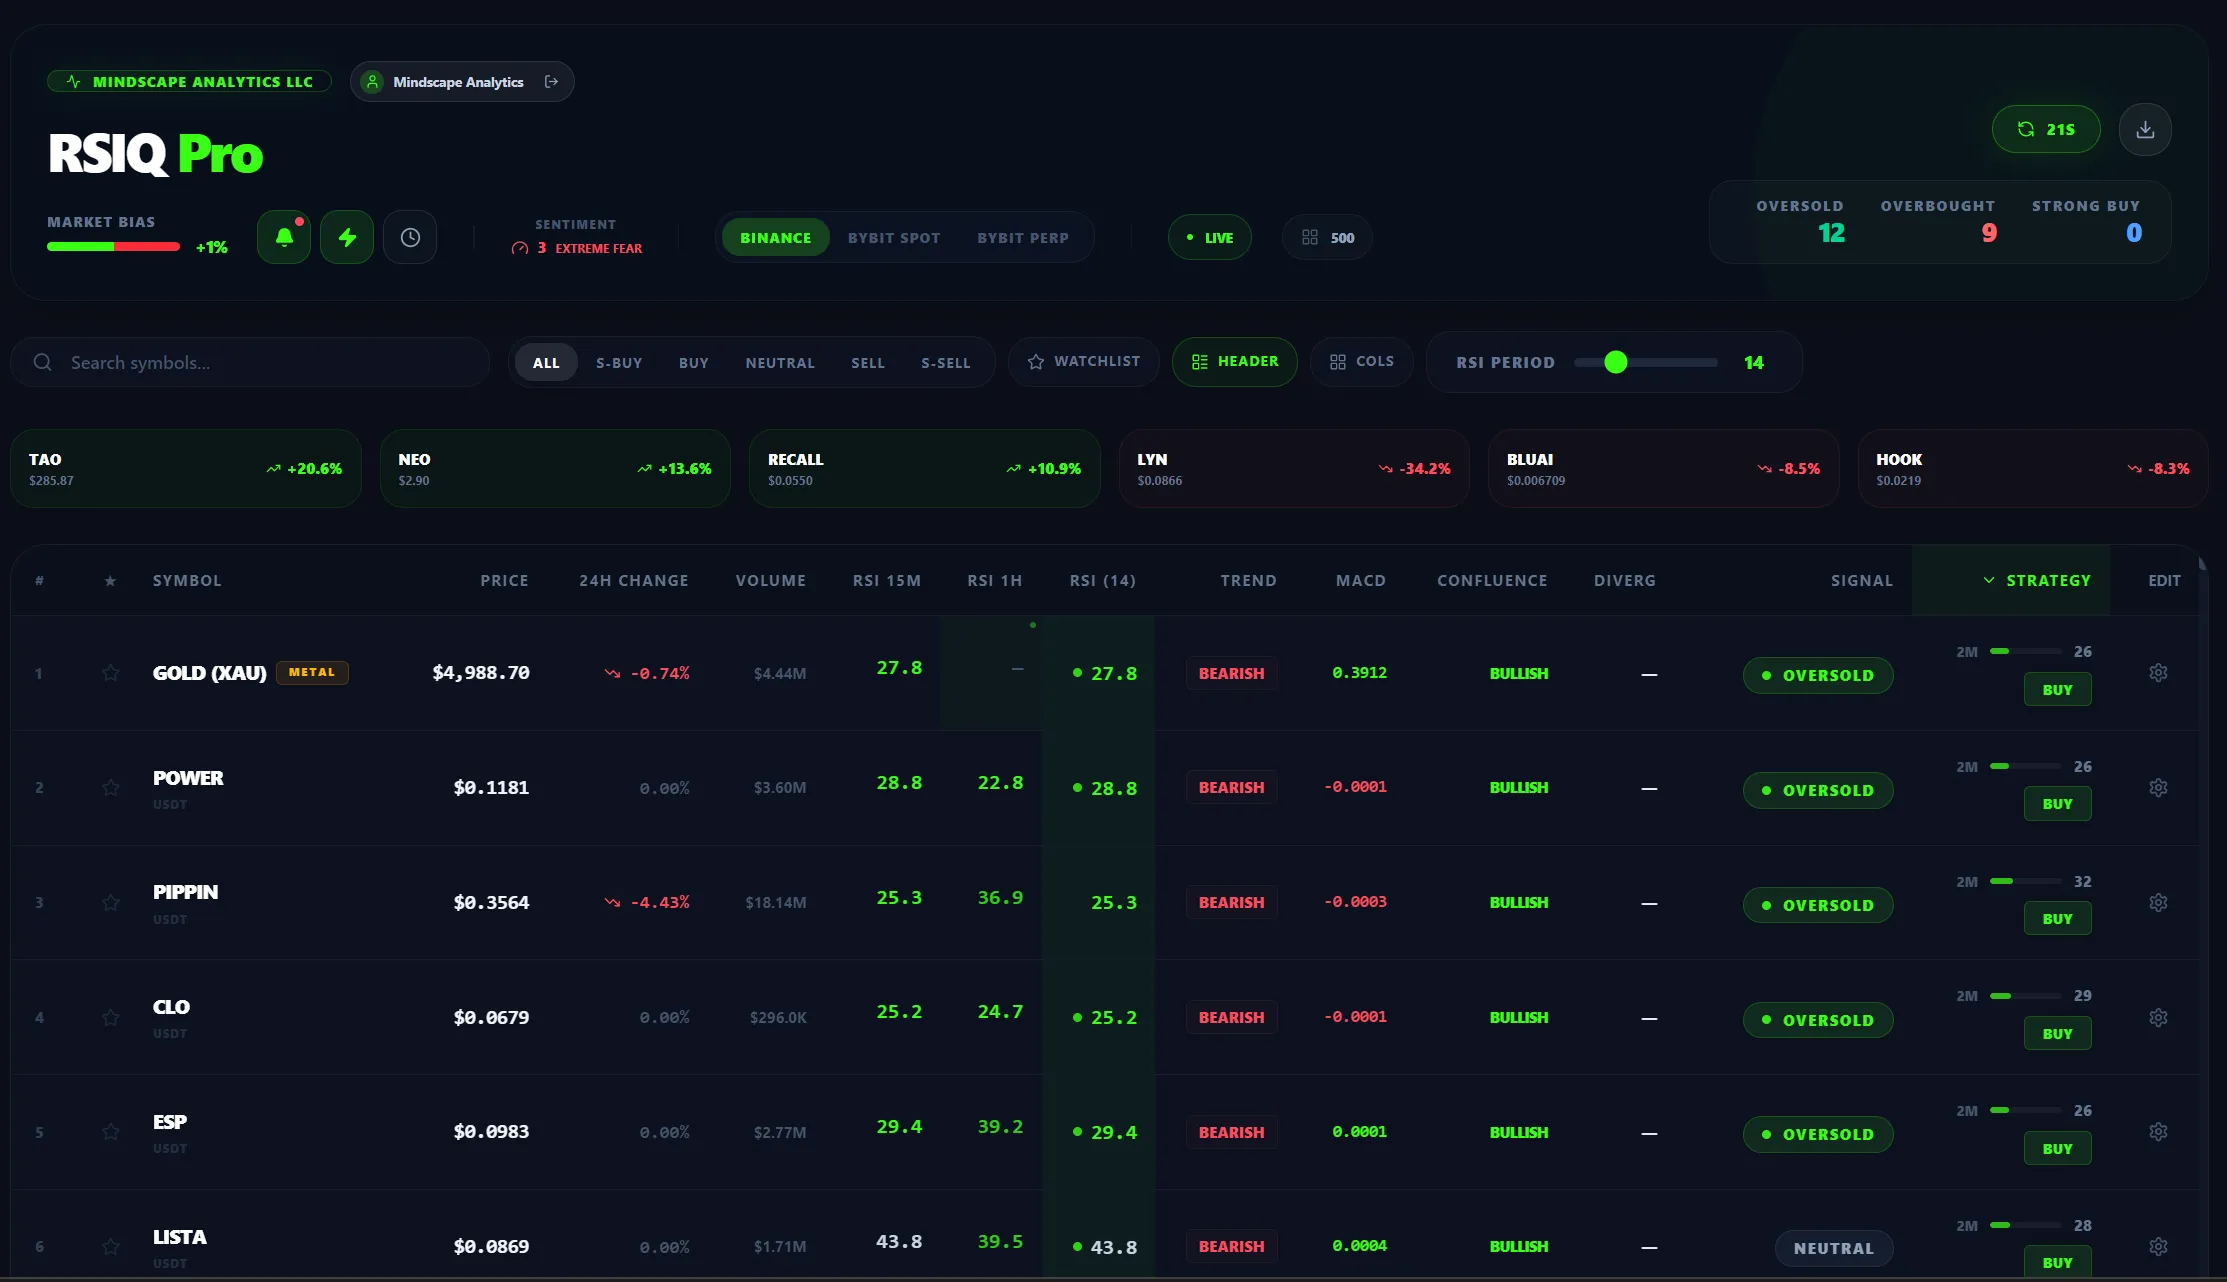Image resolution: width=2227 pixels, height=1282 pixels.
Task: Star the CLO row as favorite
Action: 110,1017
